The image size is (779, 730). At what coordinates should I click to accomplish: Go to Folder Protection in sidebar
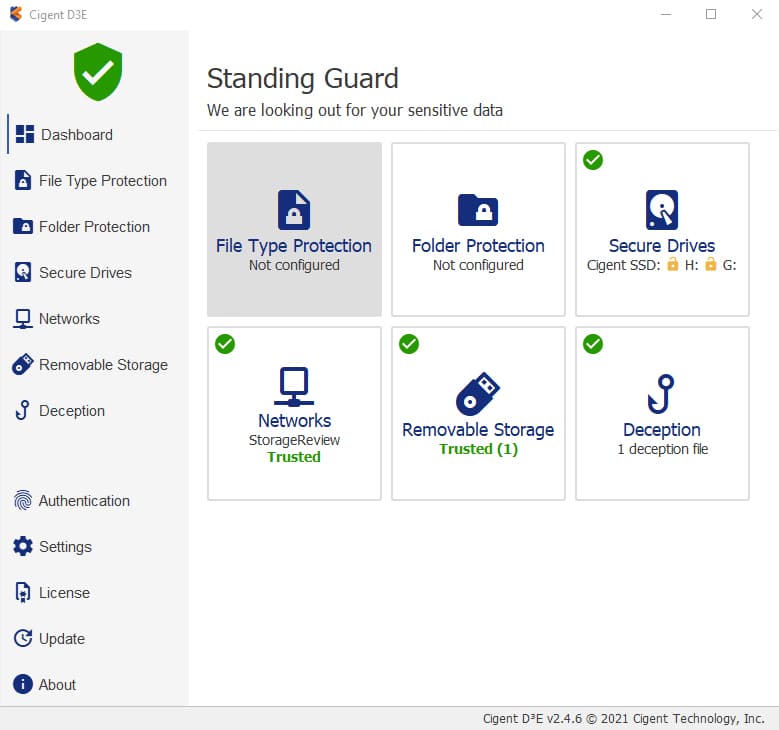(94, 227)
